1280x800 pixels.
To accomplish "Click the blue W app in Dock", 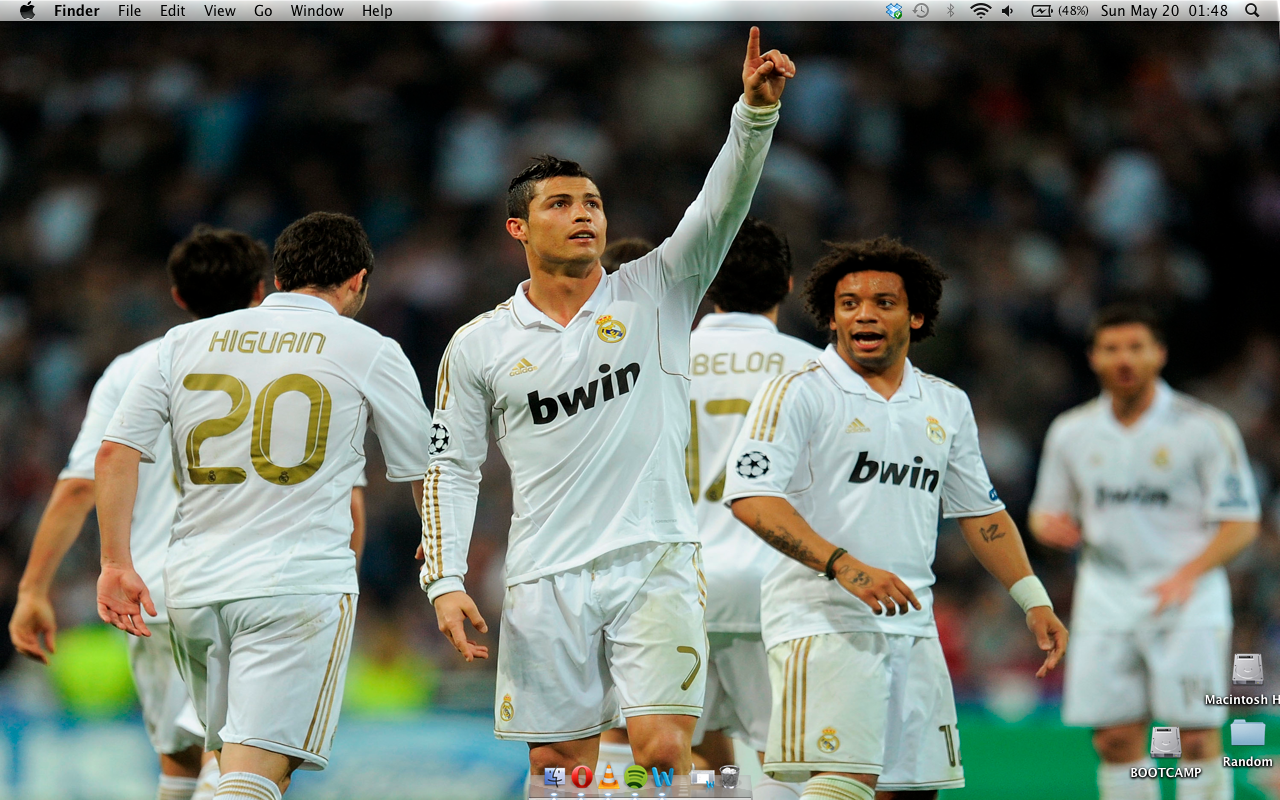I will (662, 777).
